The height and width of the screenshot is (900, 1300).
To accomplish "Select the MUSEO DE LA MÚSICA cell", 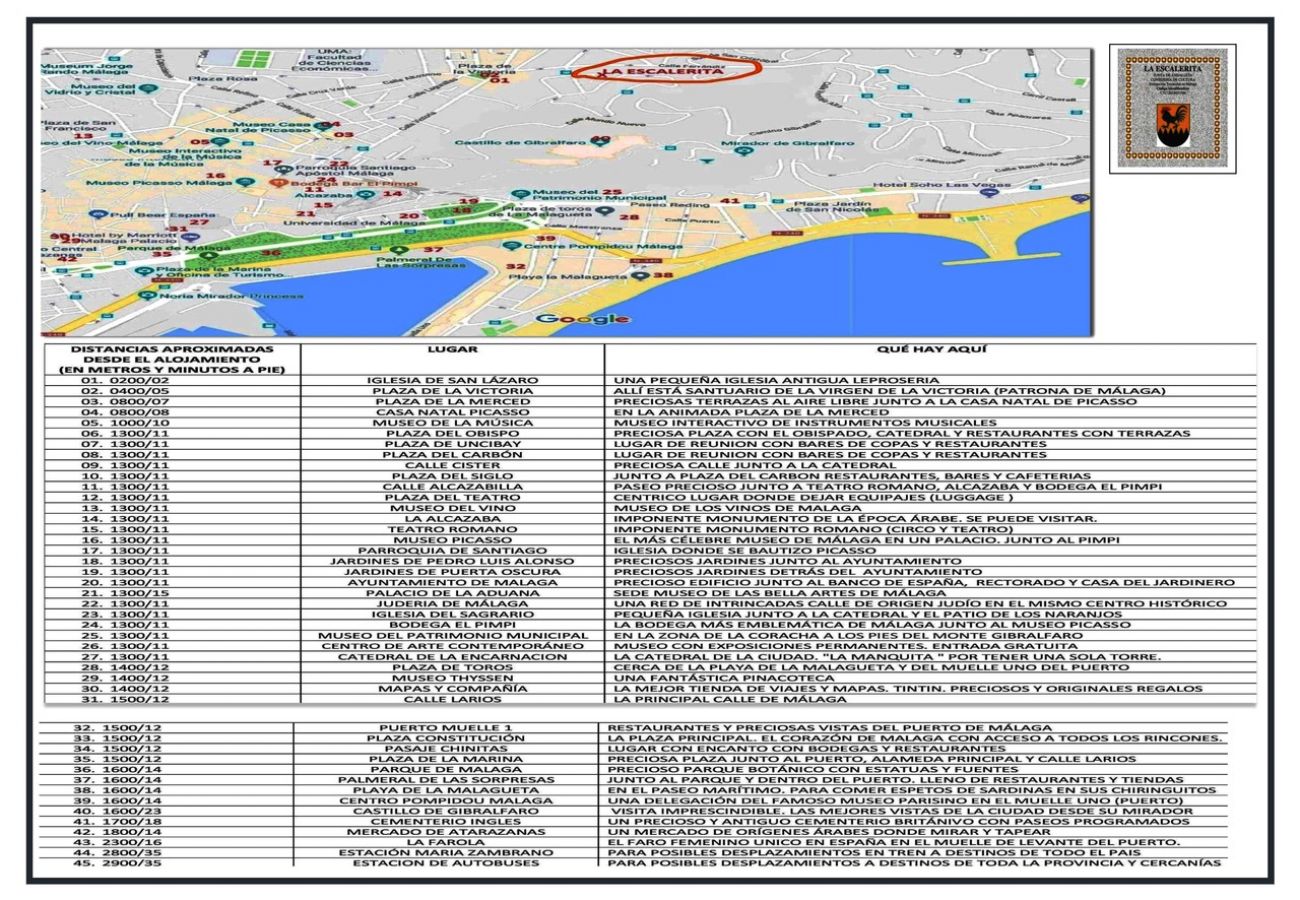I will pos(452,423).
